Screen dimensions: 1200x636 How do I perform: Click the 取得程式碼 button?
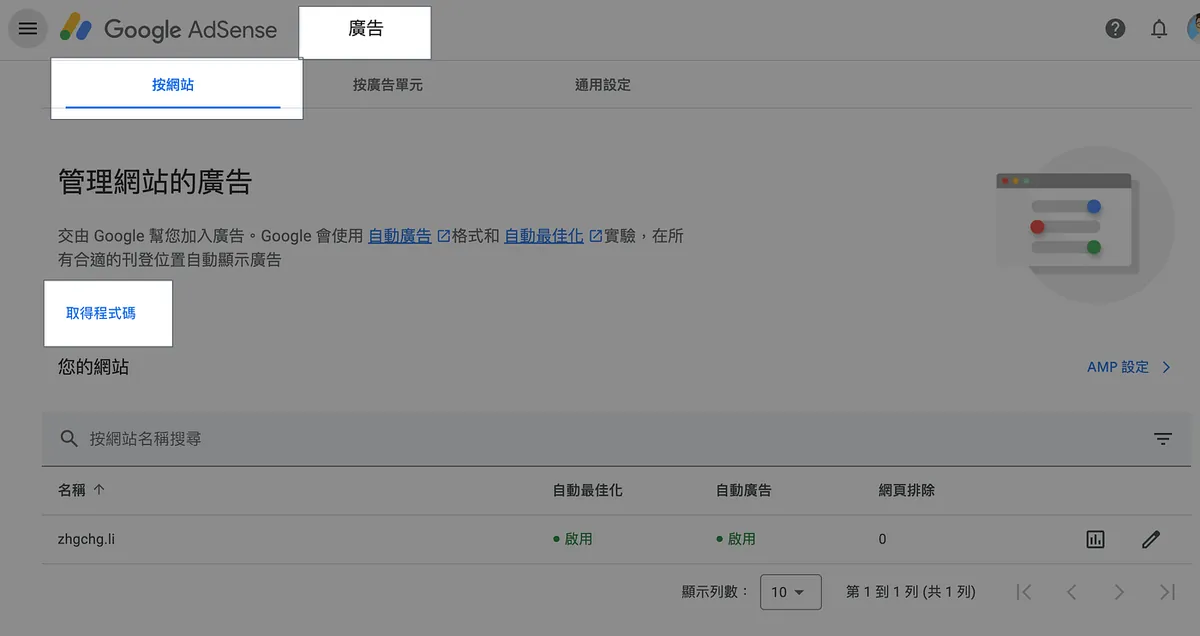(101, 313)
